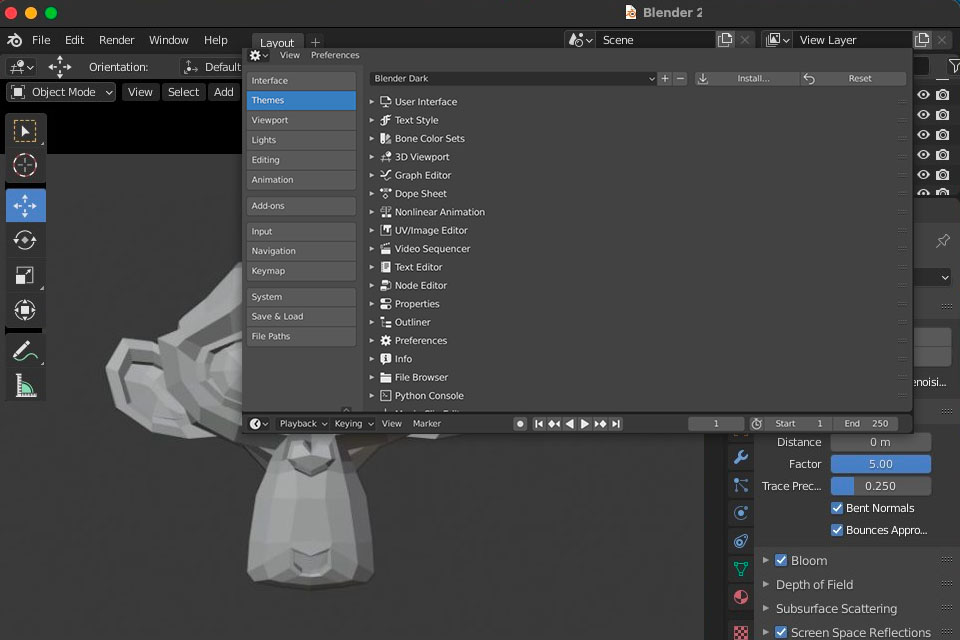Click New View Layer copy icon
This screenshot has height=640, width=960.
(922, 40)
